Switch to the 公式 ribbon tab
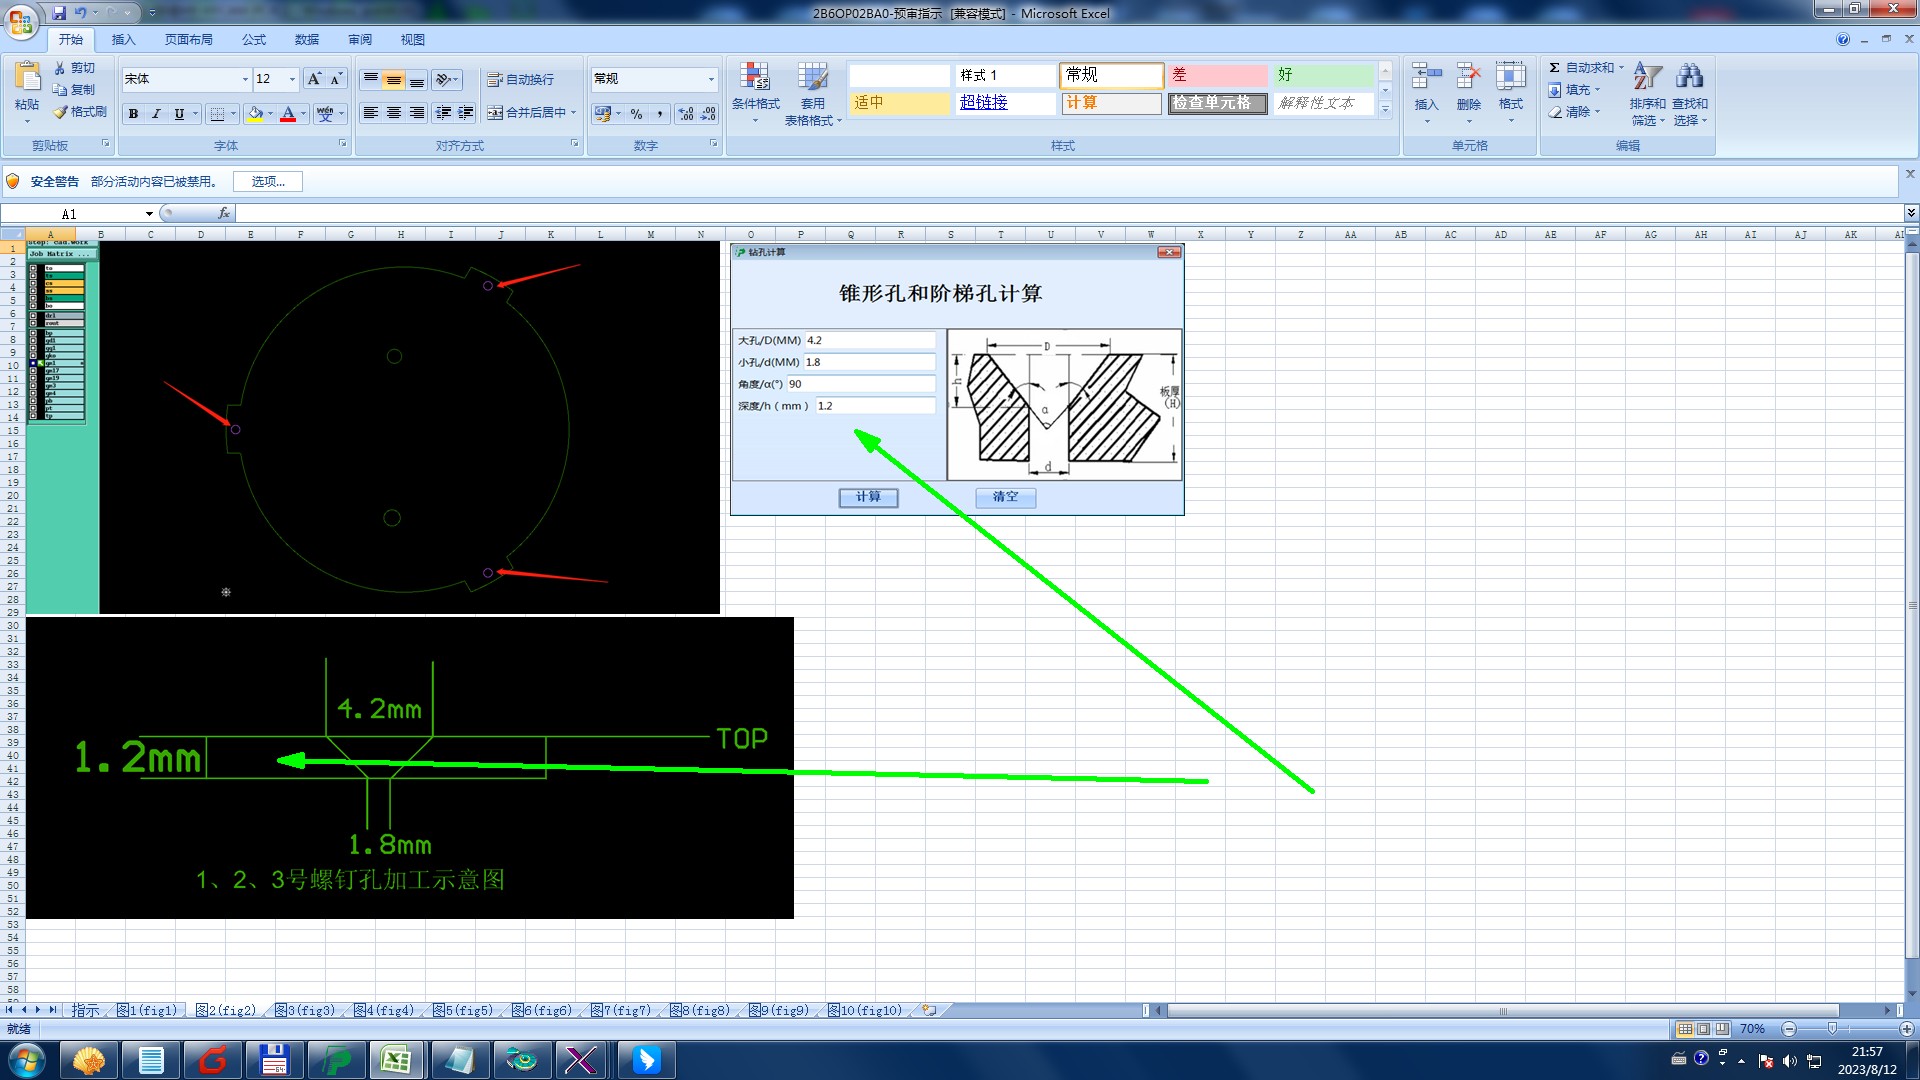Screen dimensions: 1920x1080 point(254,40)
